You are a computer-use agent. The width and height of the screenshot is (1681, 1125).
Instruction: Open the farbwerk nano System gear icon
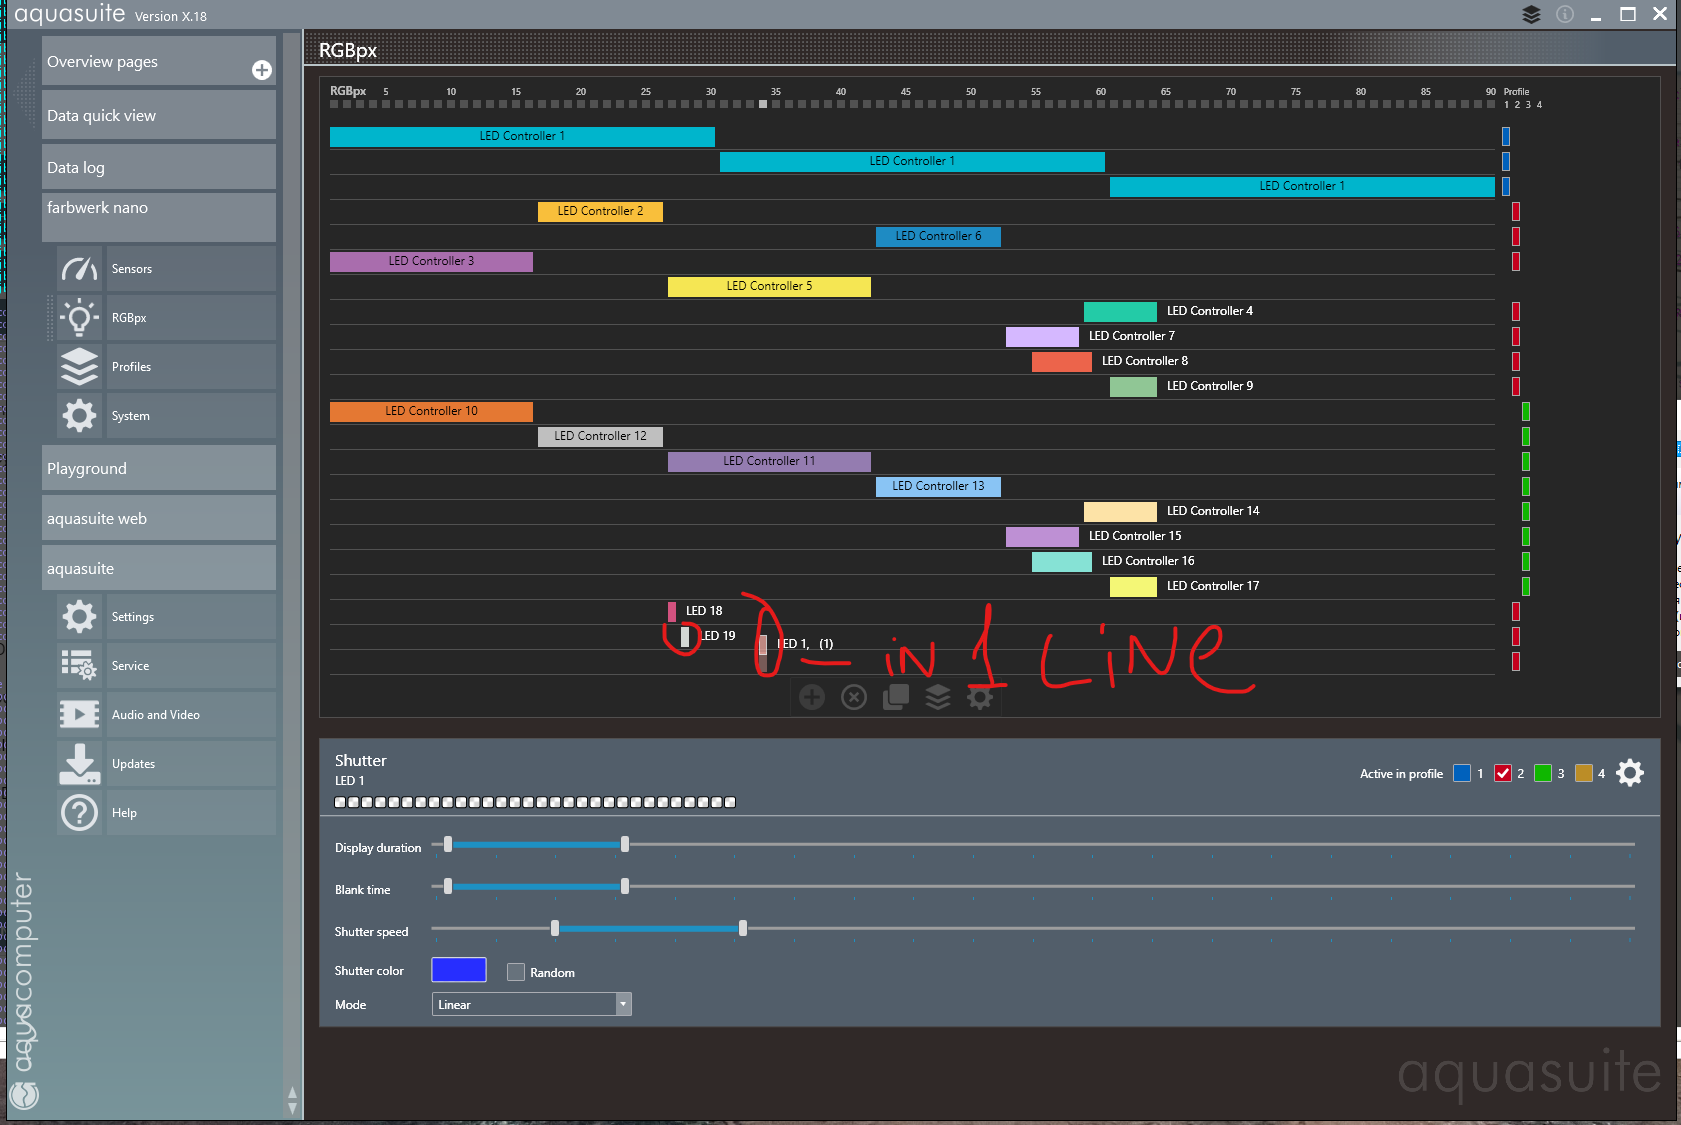click(80, 416)
